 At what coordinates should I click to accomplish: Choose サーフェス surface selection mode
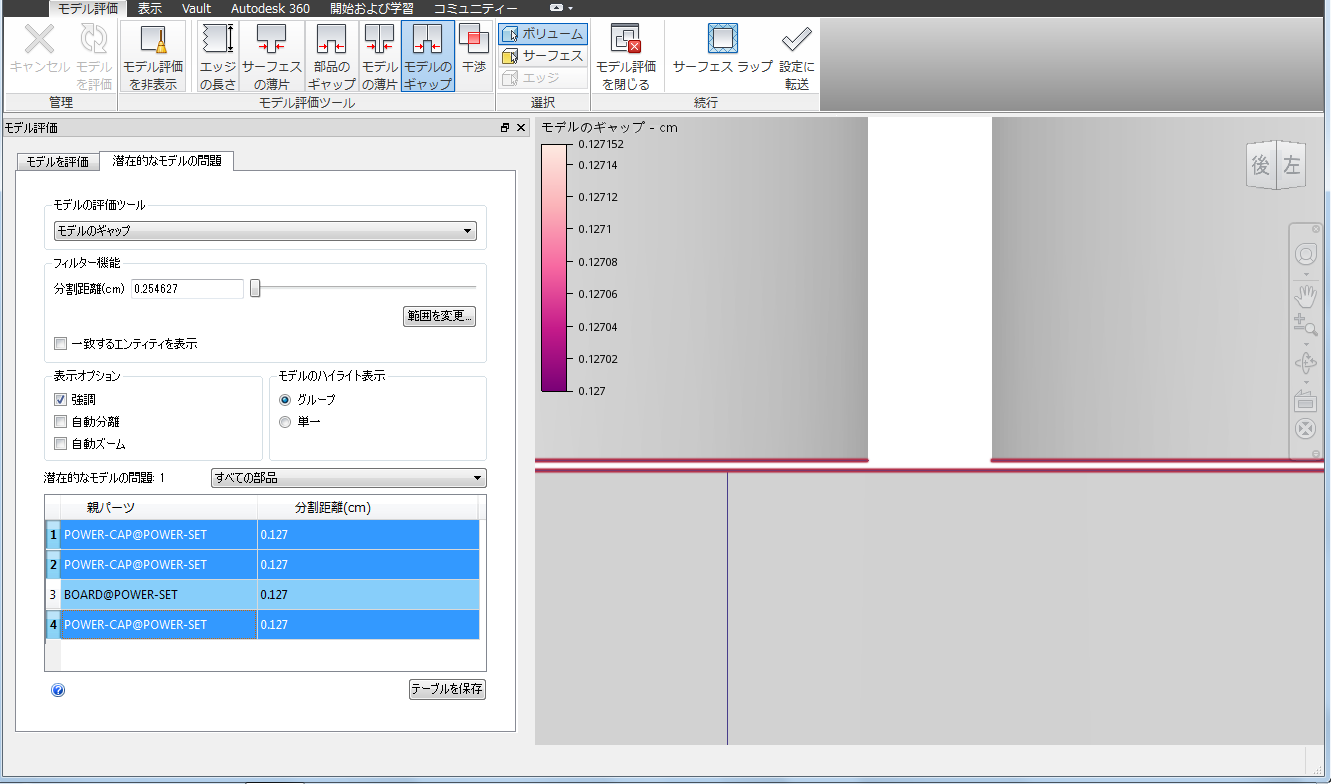tap(543, 56)
